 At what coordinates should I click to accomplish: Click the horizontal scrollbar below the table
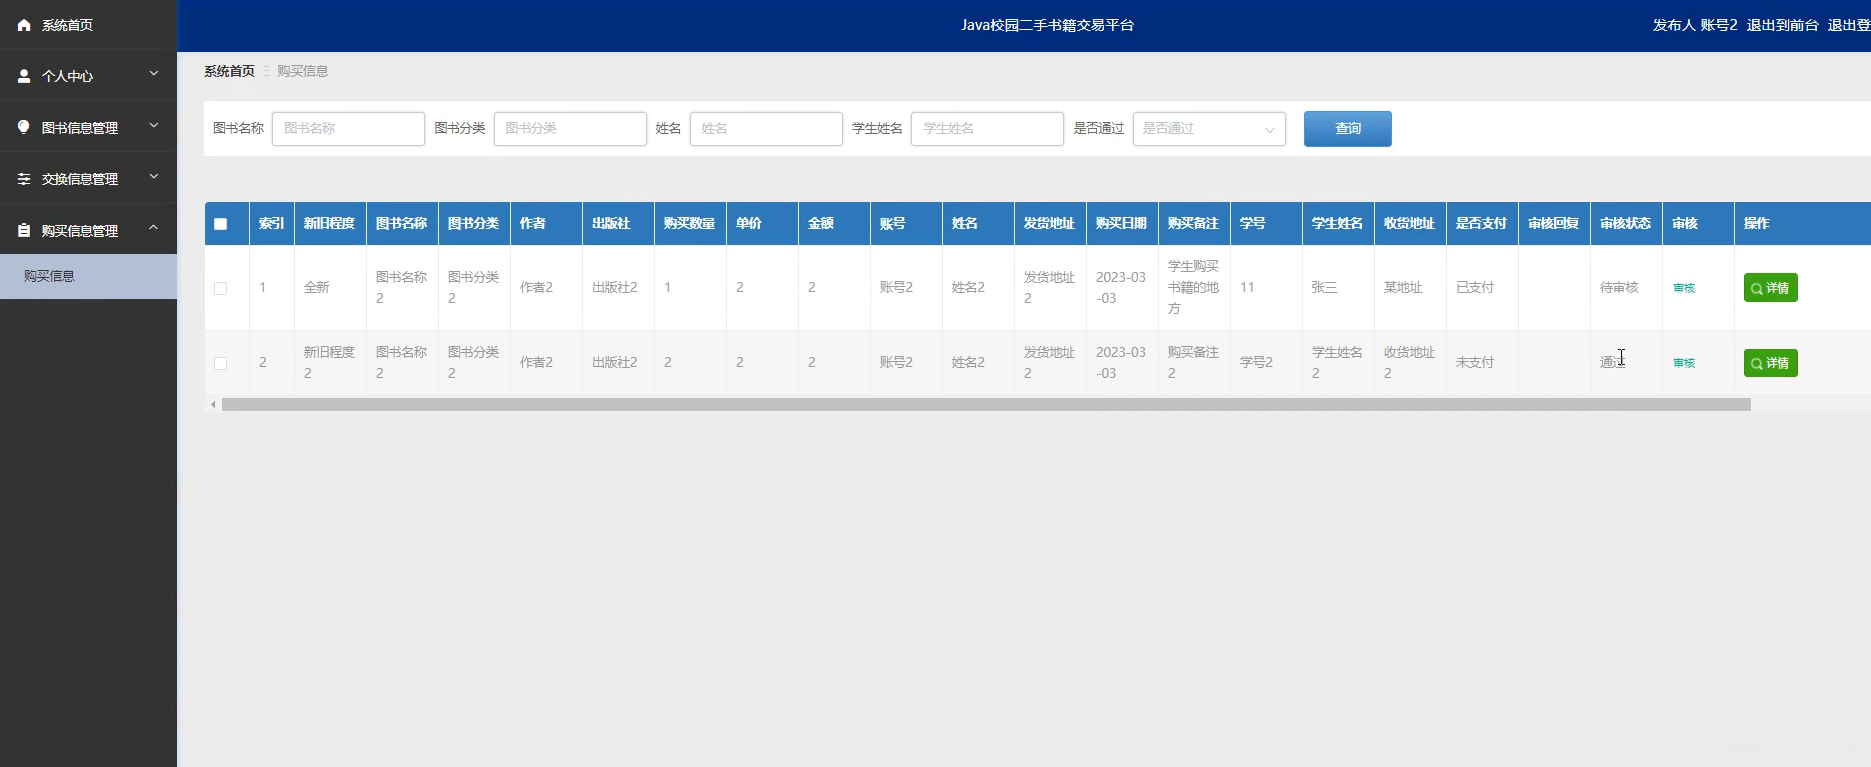point(986,405)
